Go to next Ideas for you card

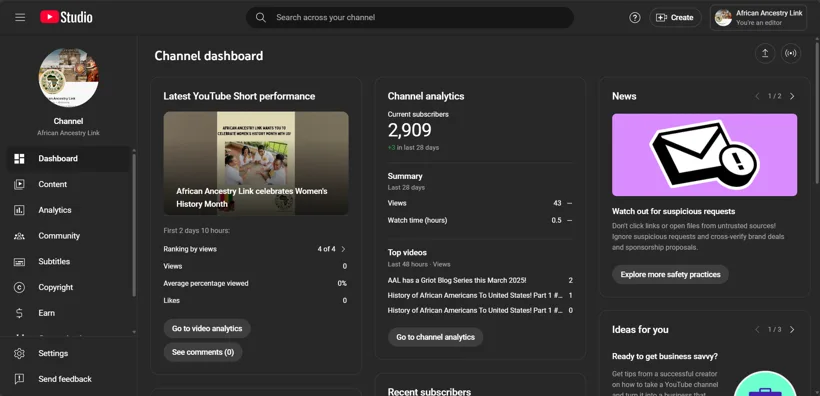tap(792, 330)
